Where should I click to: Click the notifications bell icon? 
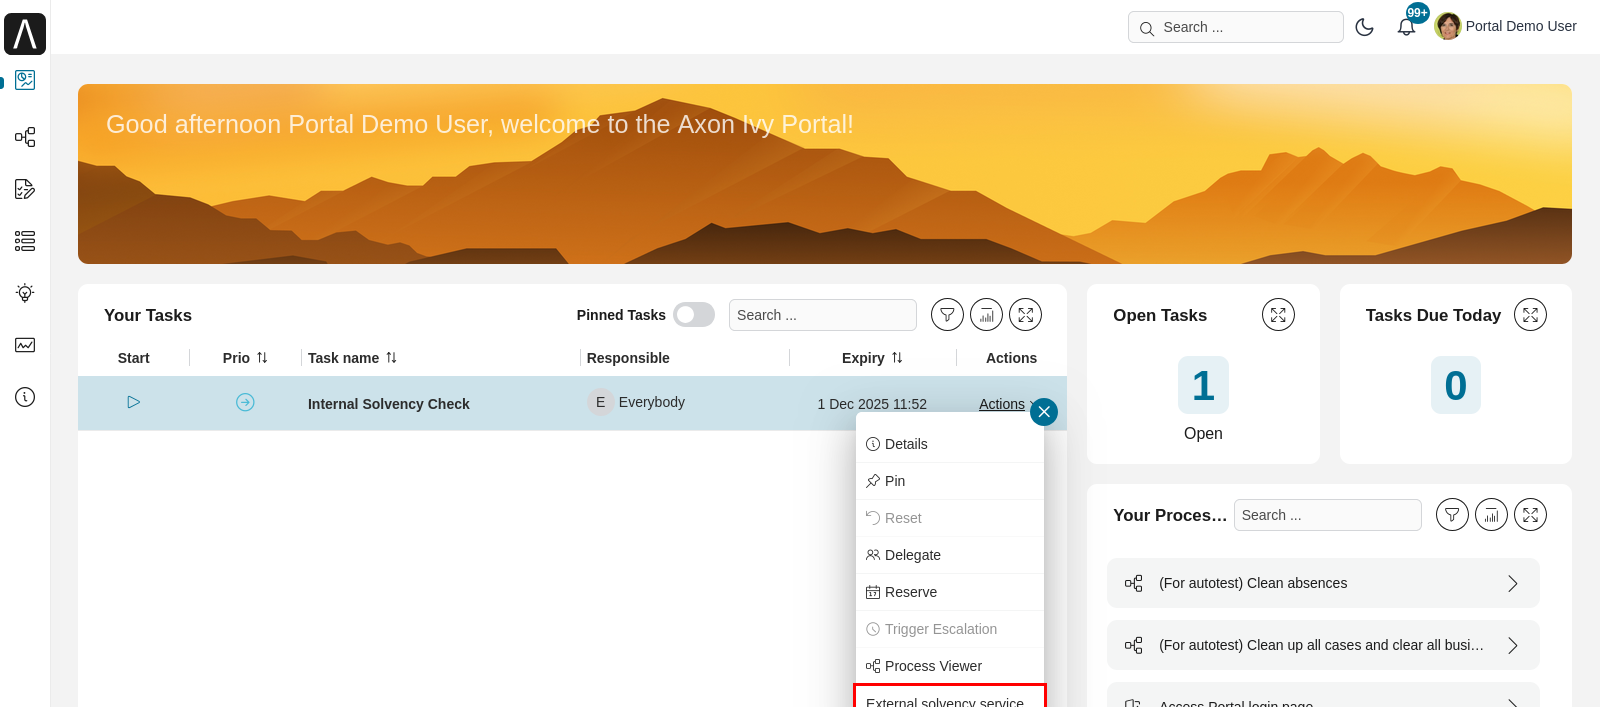tap(1406, 27)
